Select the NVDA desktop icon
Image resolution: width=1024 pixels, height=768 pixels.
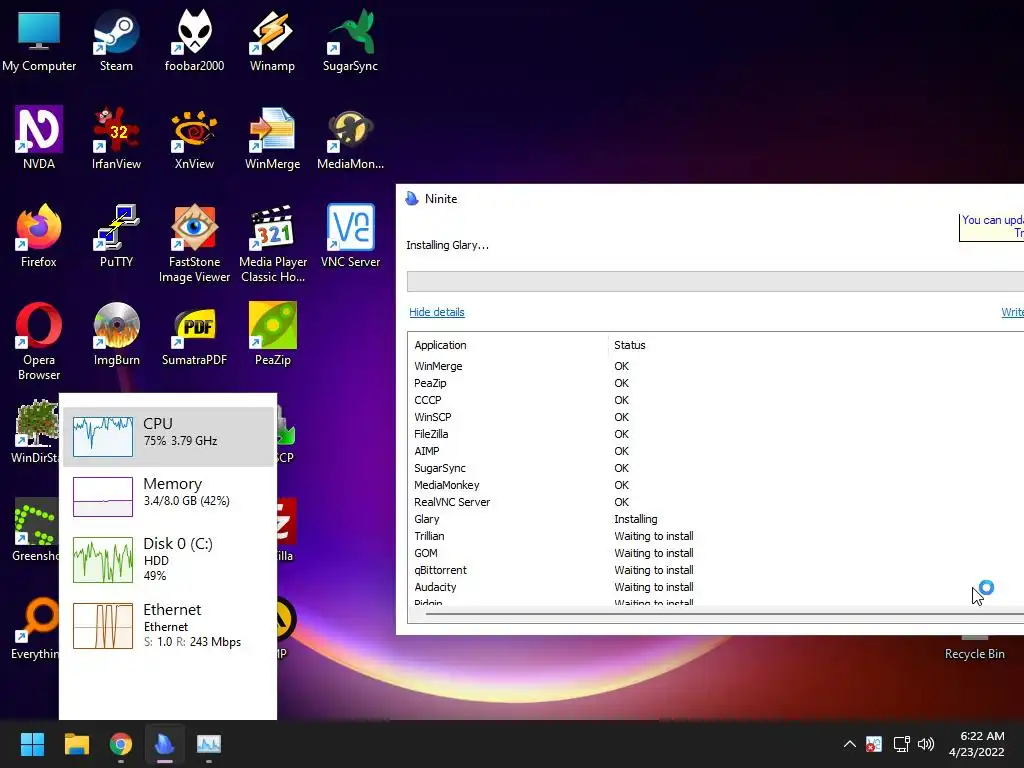coord(39,138)
